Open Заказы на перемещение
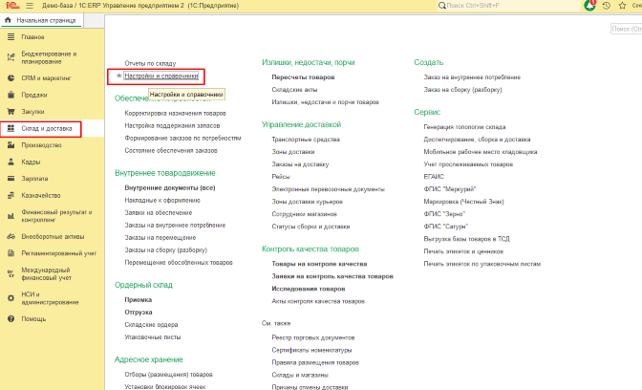 point(160,237)
